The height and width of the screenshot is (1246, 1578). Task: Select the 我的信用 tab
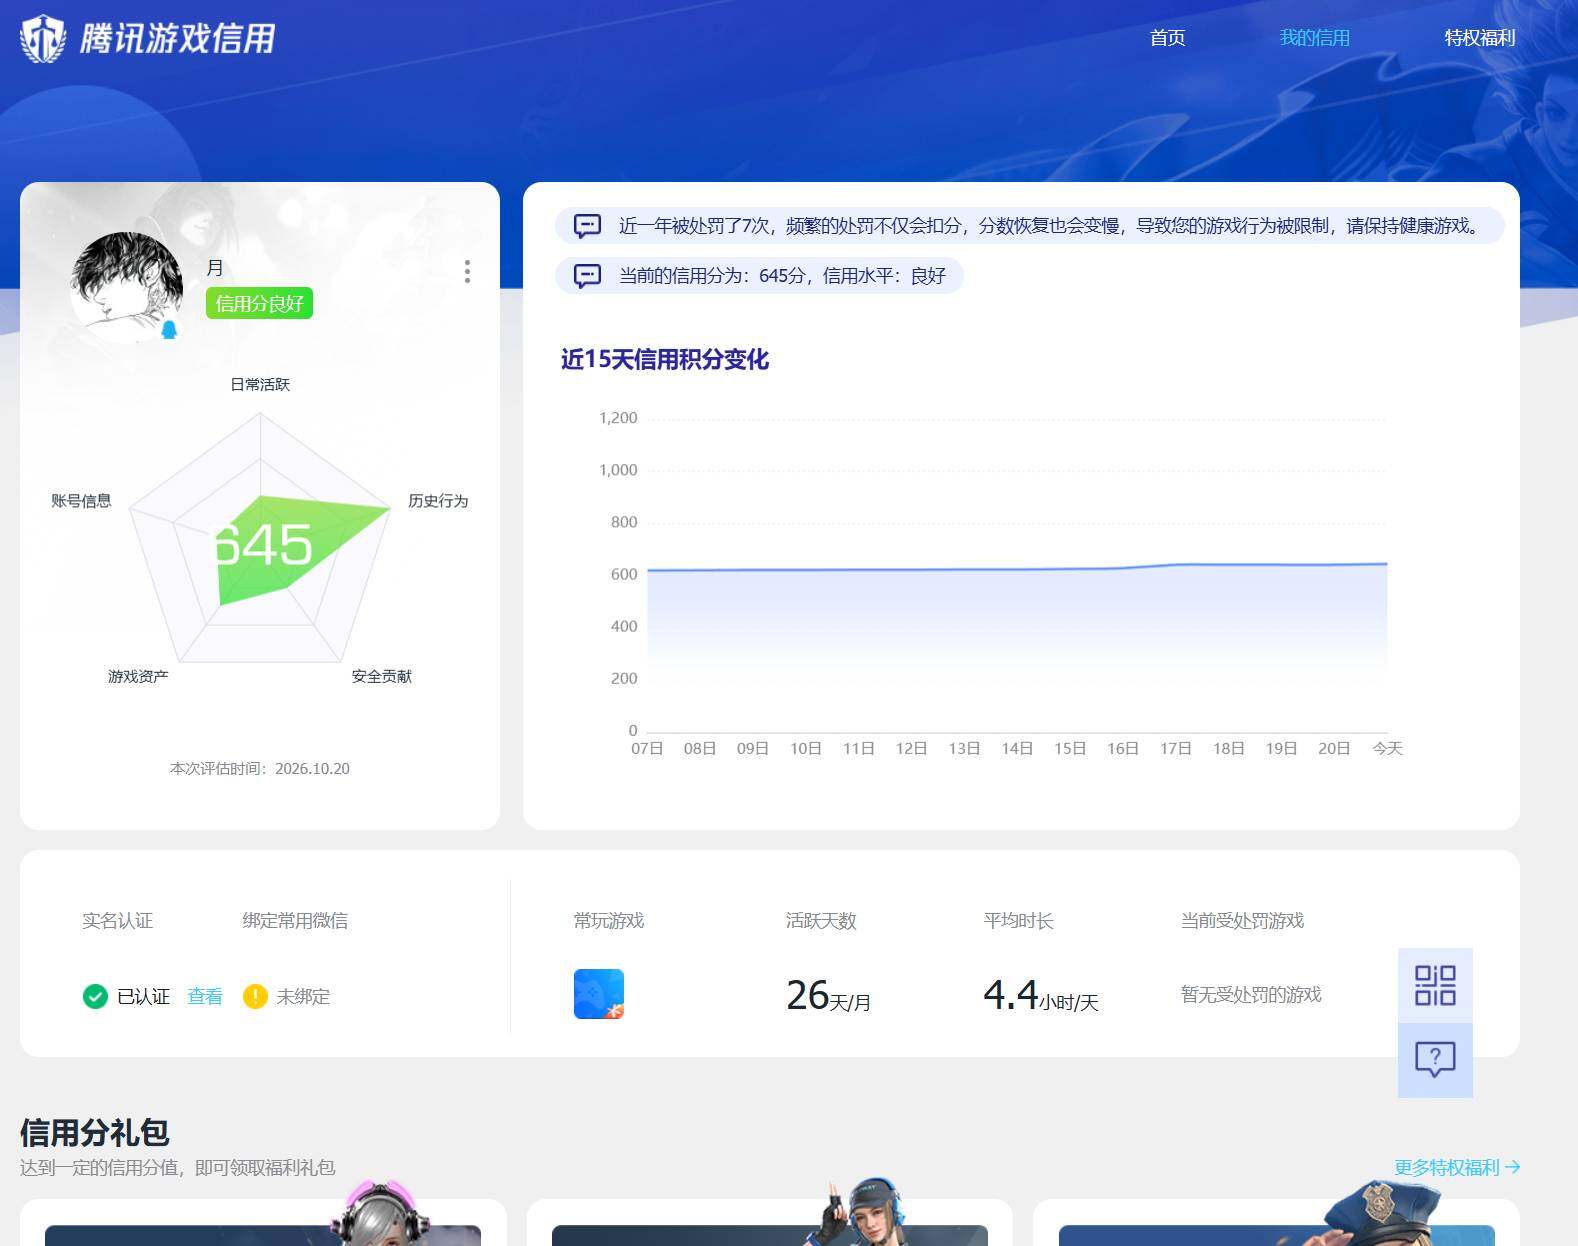(x=1314, y=38)
